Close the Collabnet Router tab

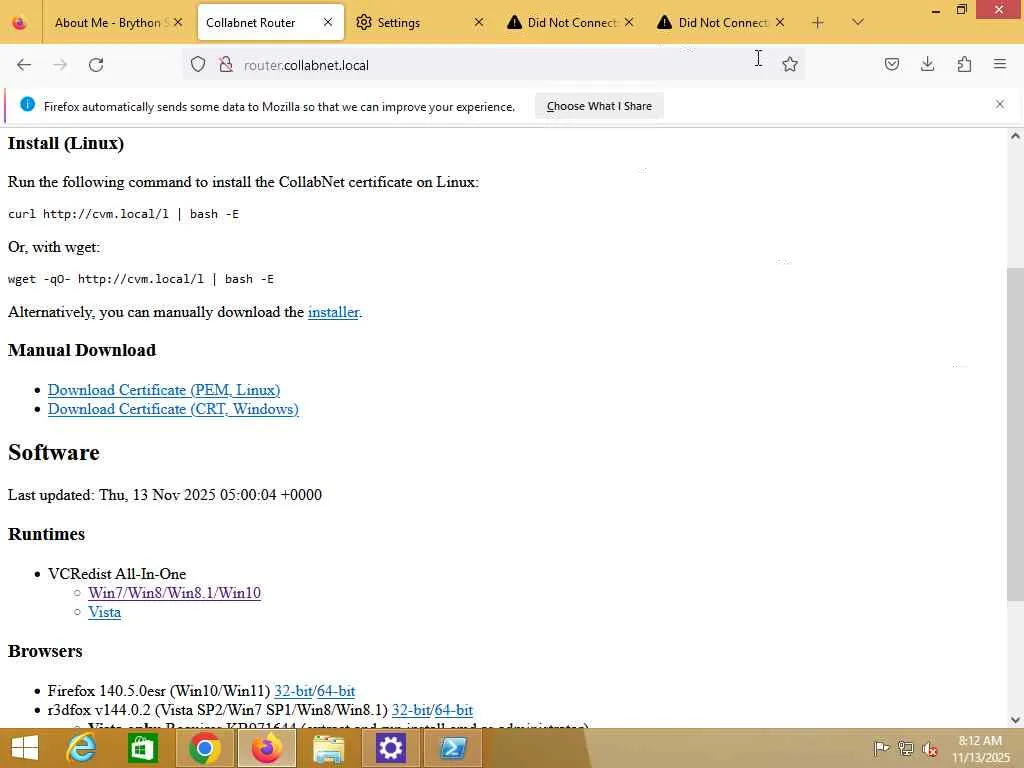(328, 22)
